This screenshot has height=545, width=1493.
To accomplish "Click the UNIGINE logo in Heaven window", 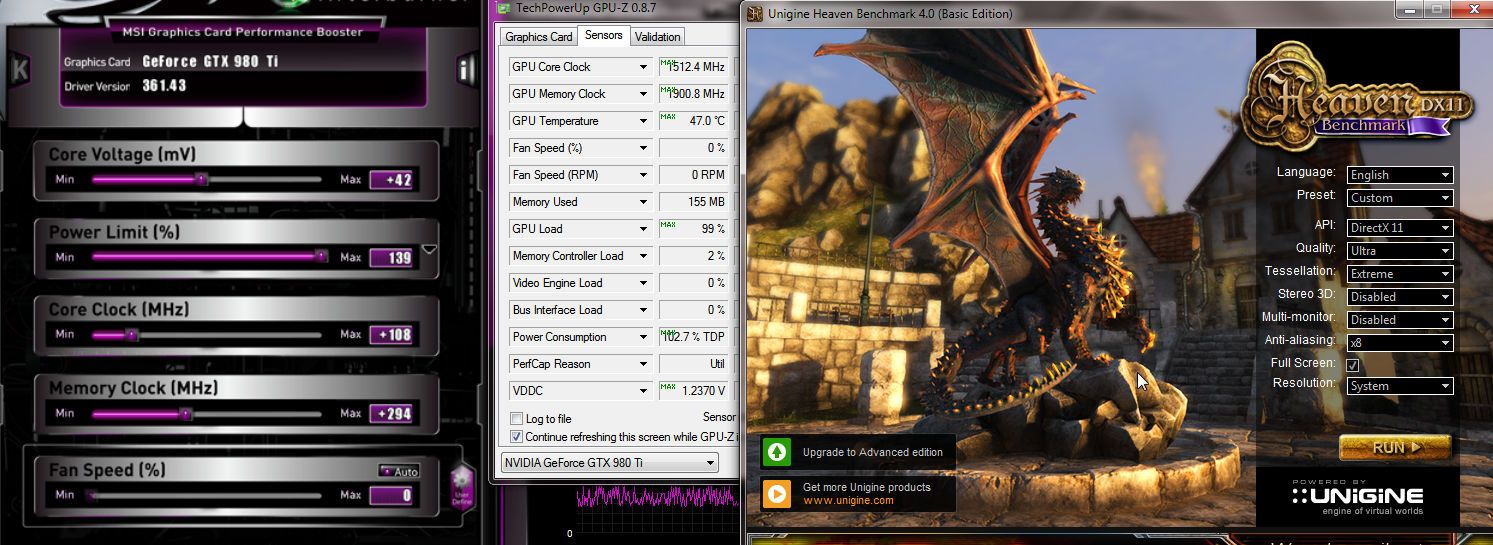I will (x=1358, y=497).
